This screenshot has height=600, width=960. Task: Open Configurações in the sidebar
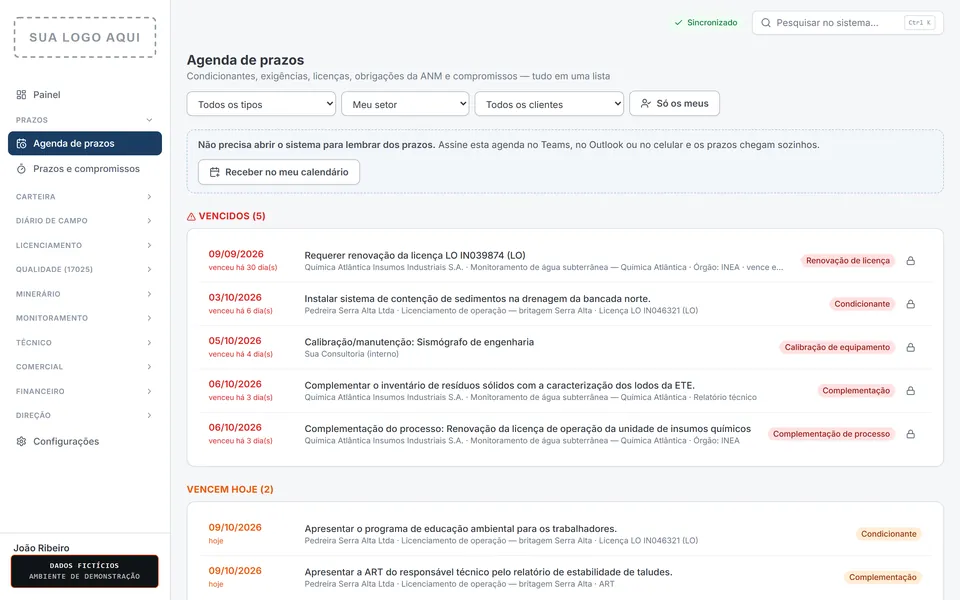pyautogui.click(x=84, y=441)
